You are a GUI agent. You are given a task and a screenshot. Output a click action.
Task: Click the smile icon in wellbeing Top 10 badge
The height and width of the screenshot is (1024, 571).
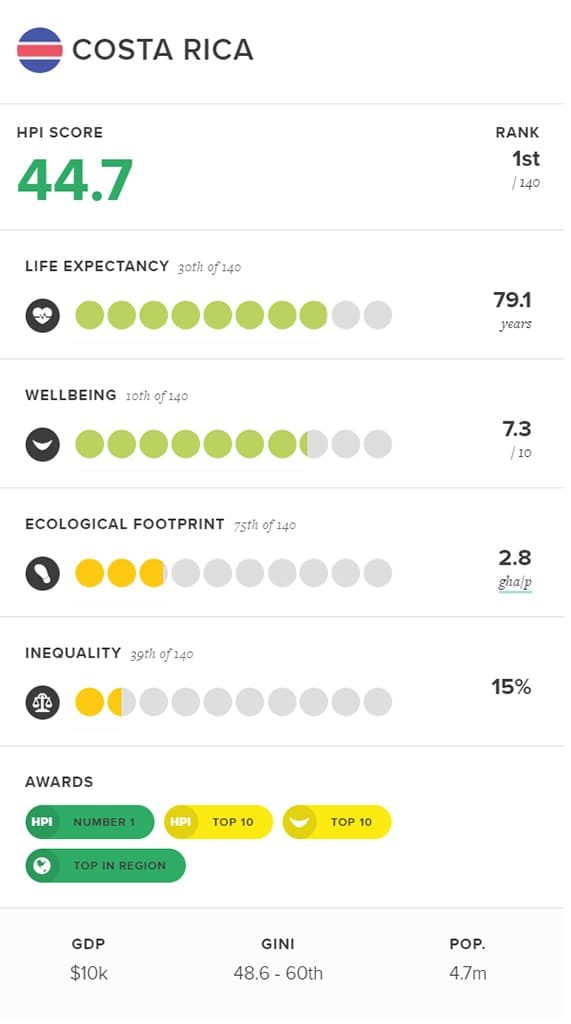click(299, 822)
